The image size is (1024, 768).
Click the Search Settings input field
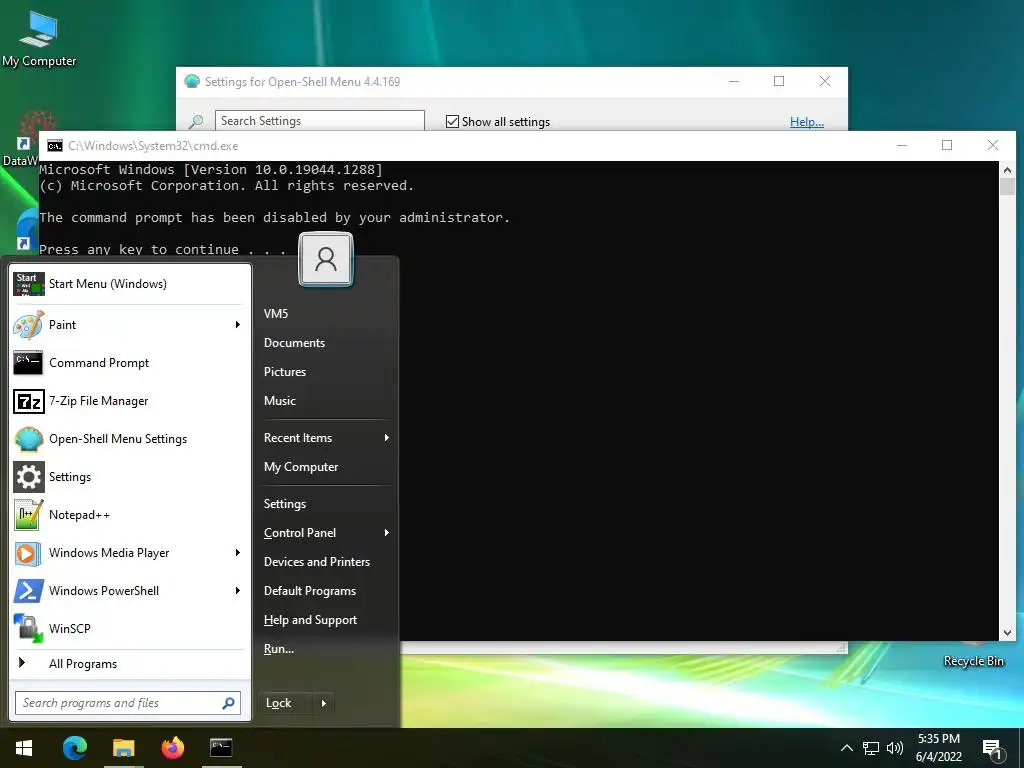(319, 121)
